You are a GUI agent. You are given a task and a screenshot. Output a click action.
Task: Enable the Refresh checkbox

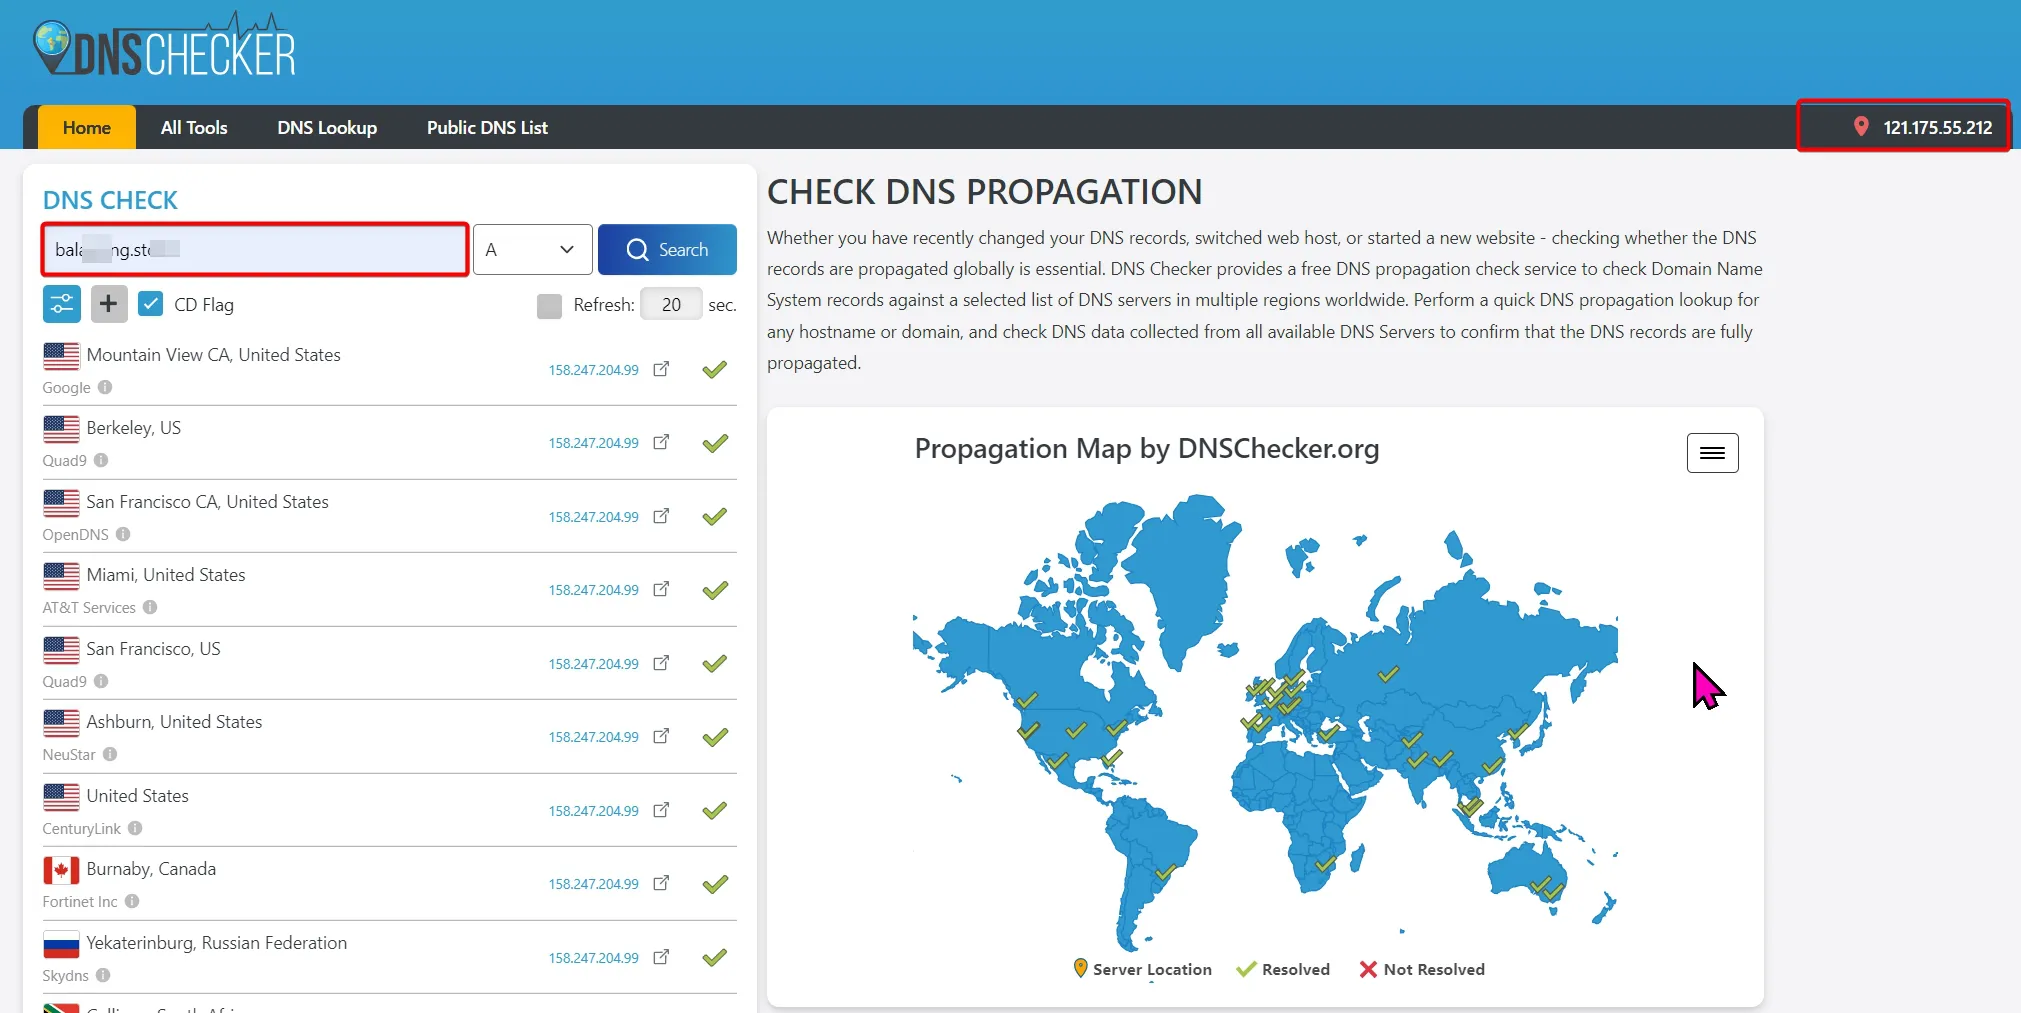click(x=549, y=306)
